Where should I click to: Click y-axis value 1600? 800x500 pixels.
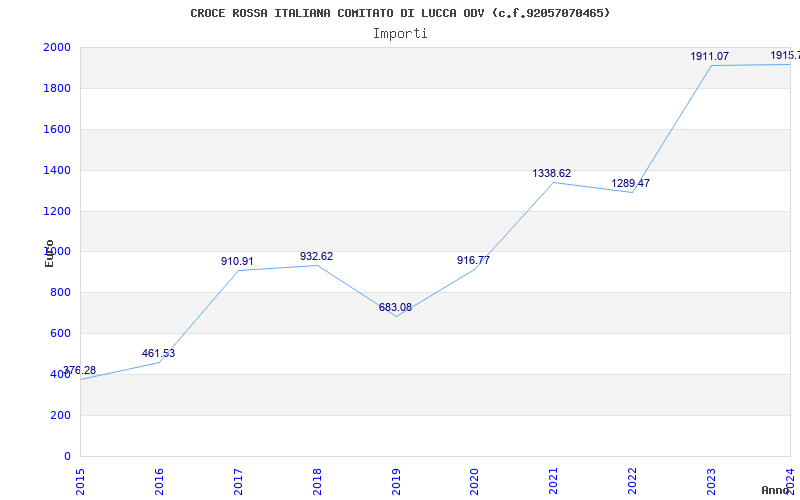click(x=57, y=129)
